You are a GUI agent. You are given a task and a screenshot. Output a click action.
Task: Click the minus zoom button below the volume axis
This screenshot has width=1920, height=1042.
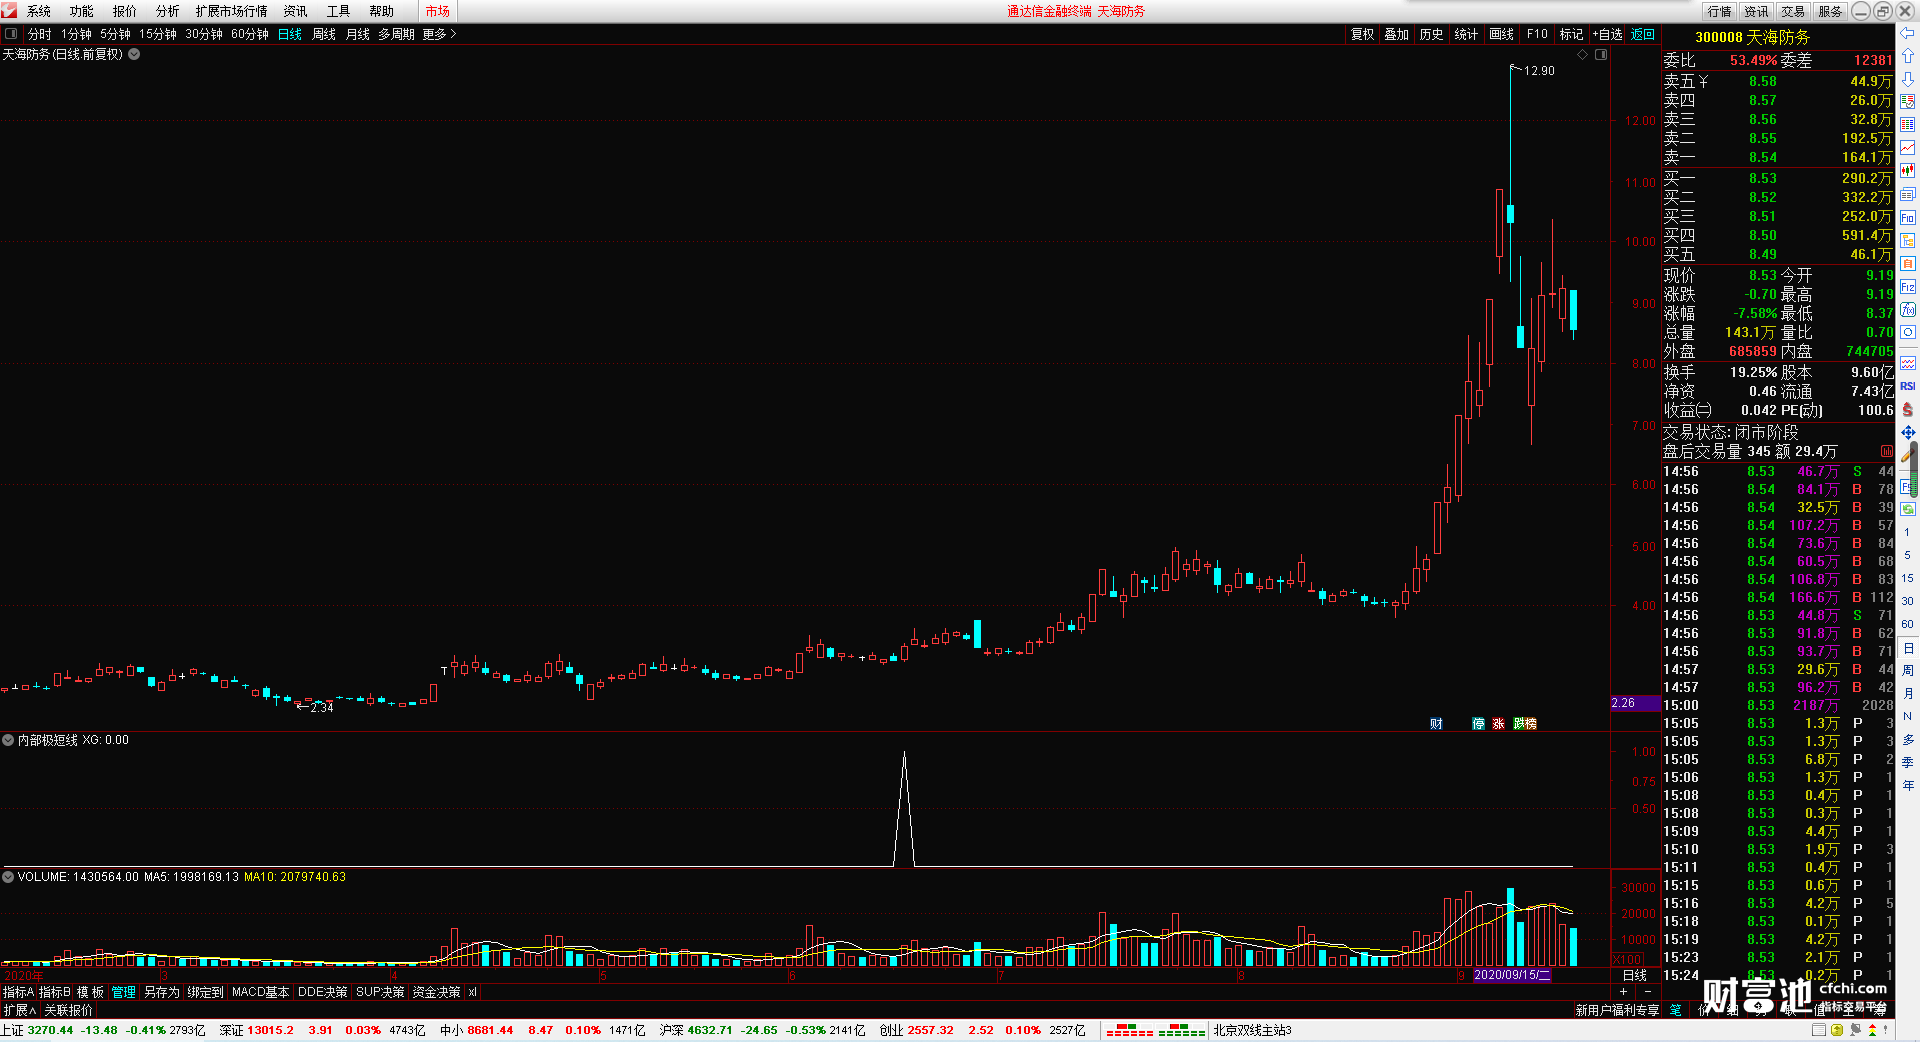[1648, 991]
